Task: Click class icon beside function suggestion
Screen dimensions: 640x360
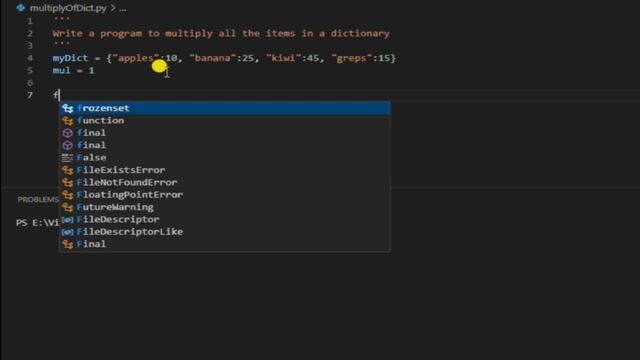Action: click(68, 121)
